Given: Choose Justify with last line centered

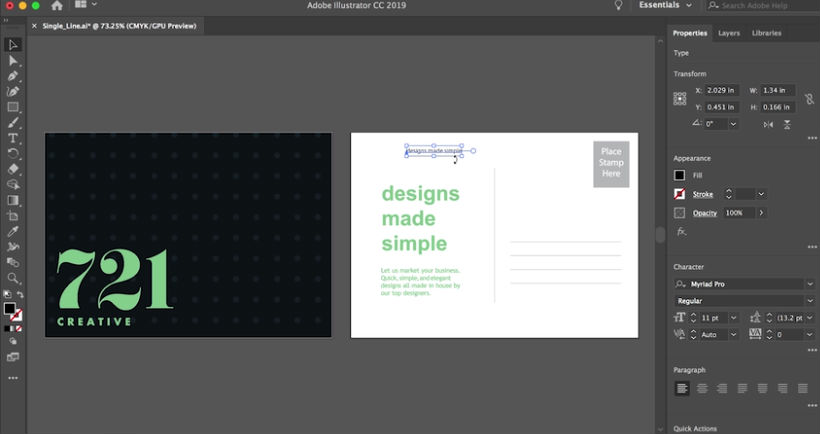Looking at the screenshot, I should coord(762,389).
